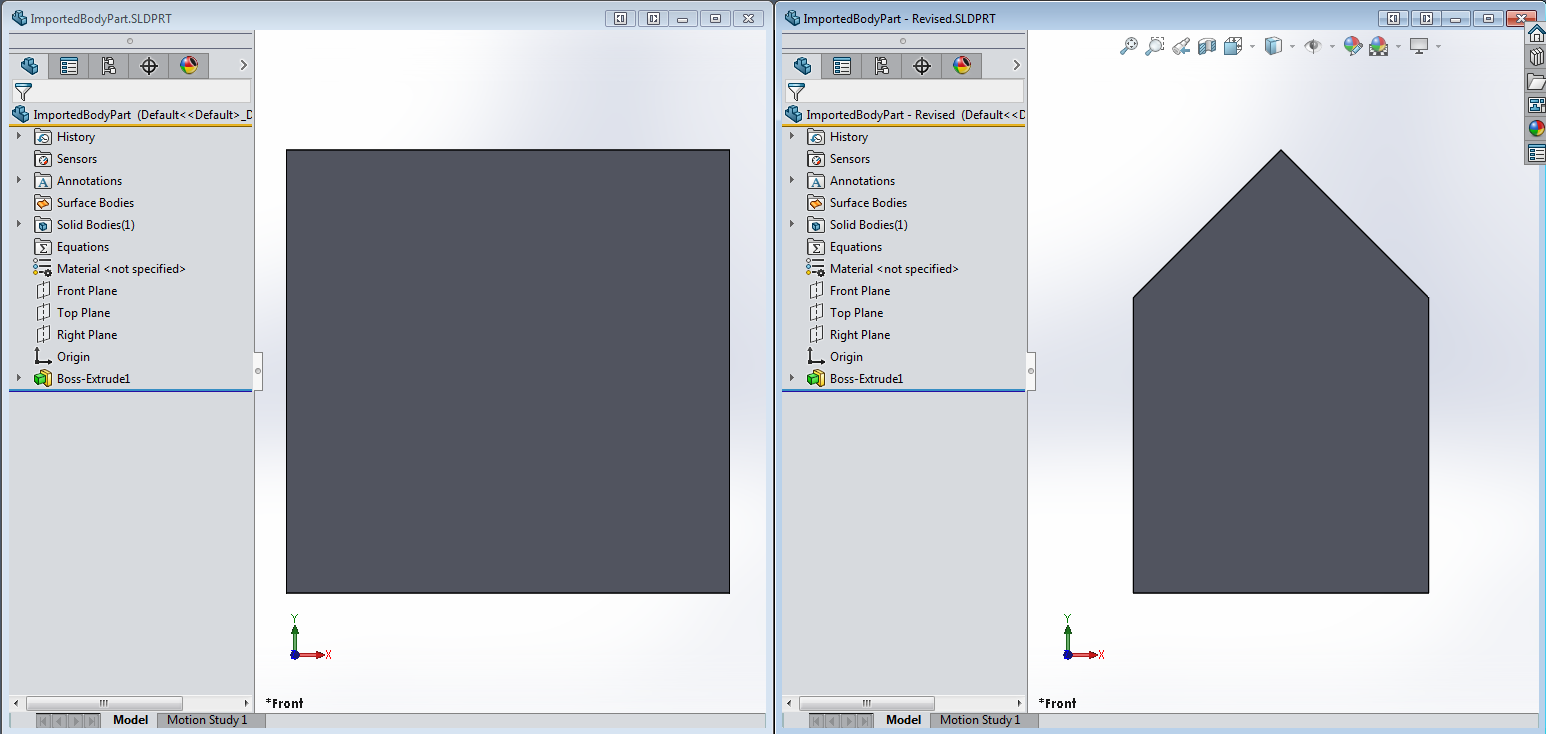Switch to DisplayManager tab in ImportedBodyPart window

point(189,66)
